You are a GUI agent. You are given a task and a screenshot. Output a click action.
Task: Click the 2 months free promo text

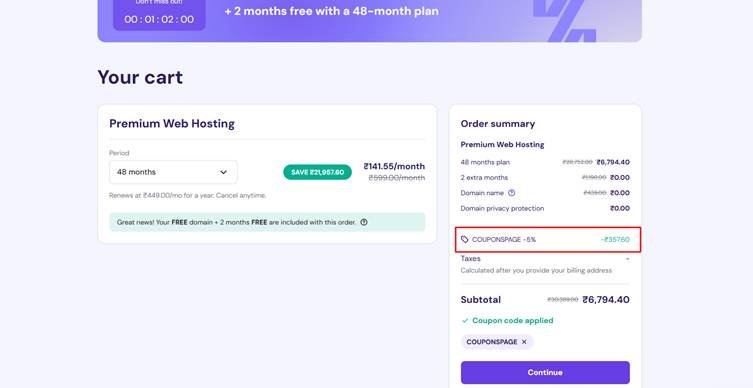[x=331, y=11]
